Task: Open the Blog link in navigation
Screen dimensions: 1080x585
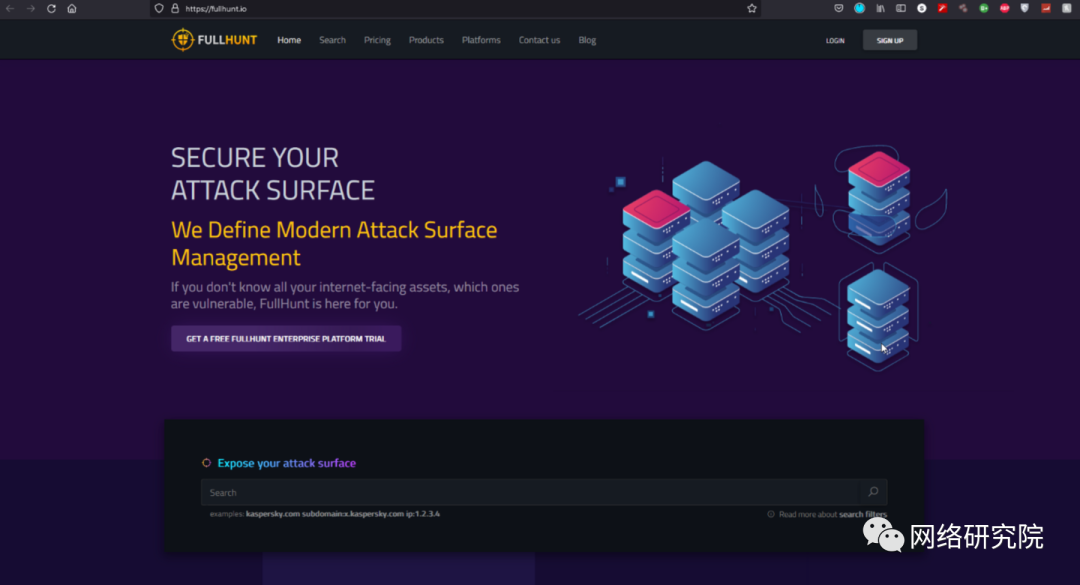Action: [587, 40]
